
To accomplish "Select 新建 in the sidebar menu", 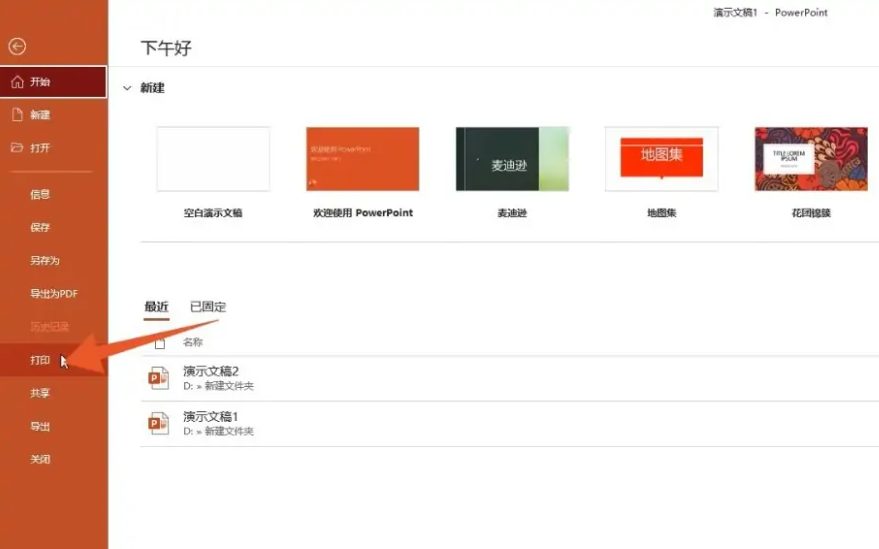I will coord(53,115).
